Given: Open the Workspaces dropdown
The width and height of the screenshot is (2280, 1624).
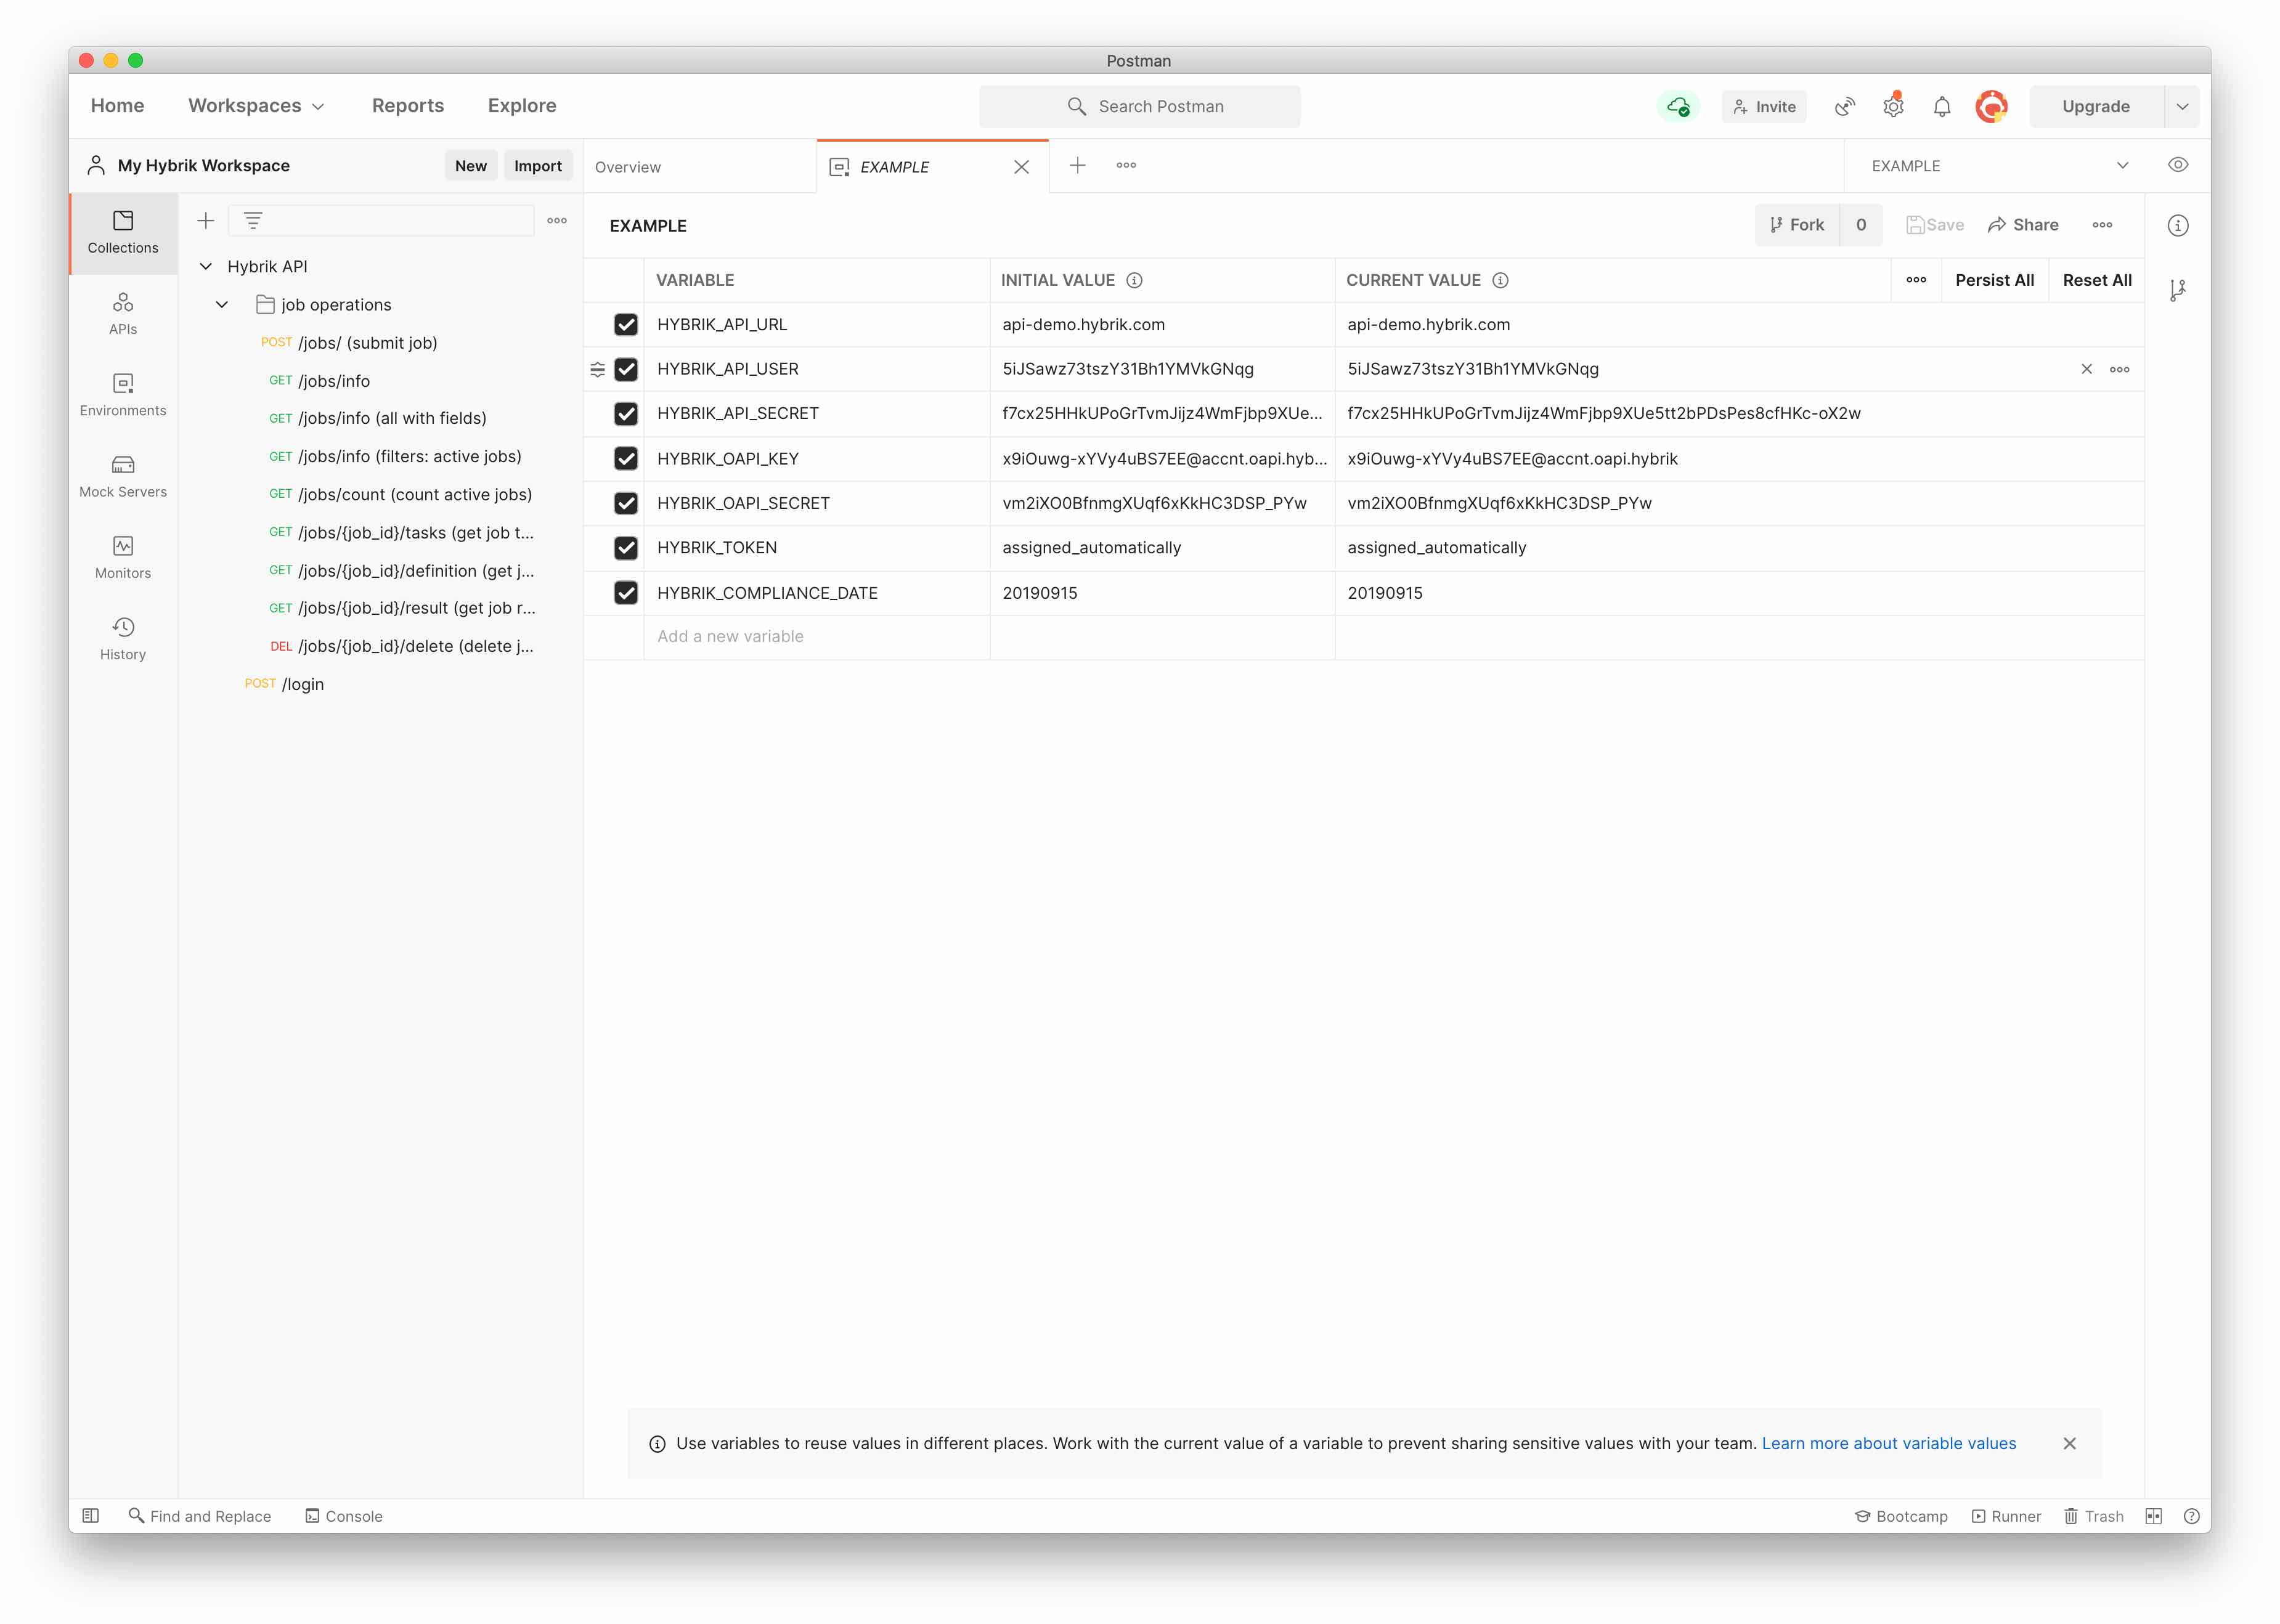Looking at the screenshot, I should pos(256,106).
